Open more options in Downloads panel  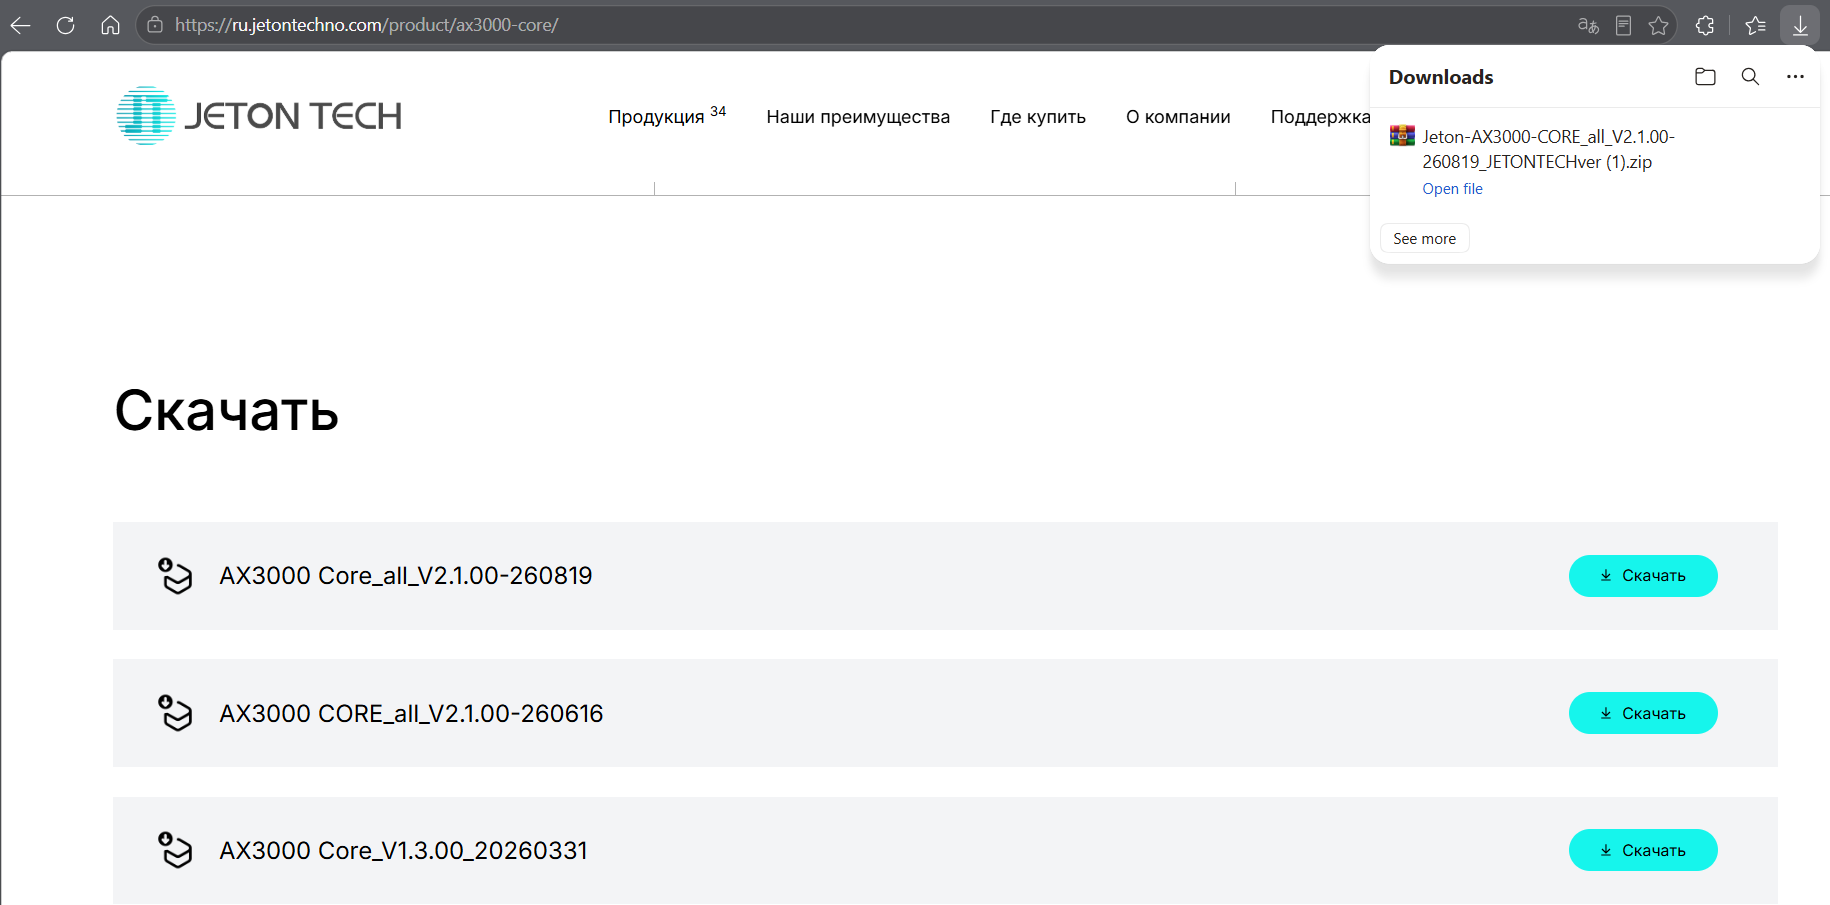click(1795, 77)
